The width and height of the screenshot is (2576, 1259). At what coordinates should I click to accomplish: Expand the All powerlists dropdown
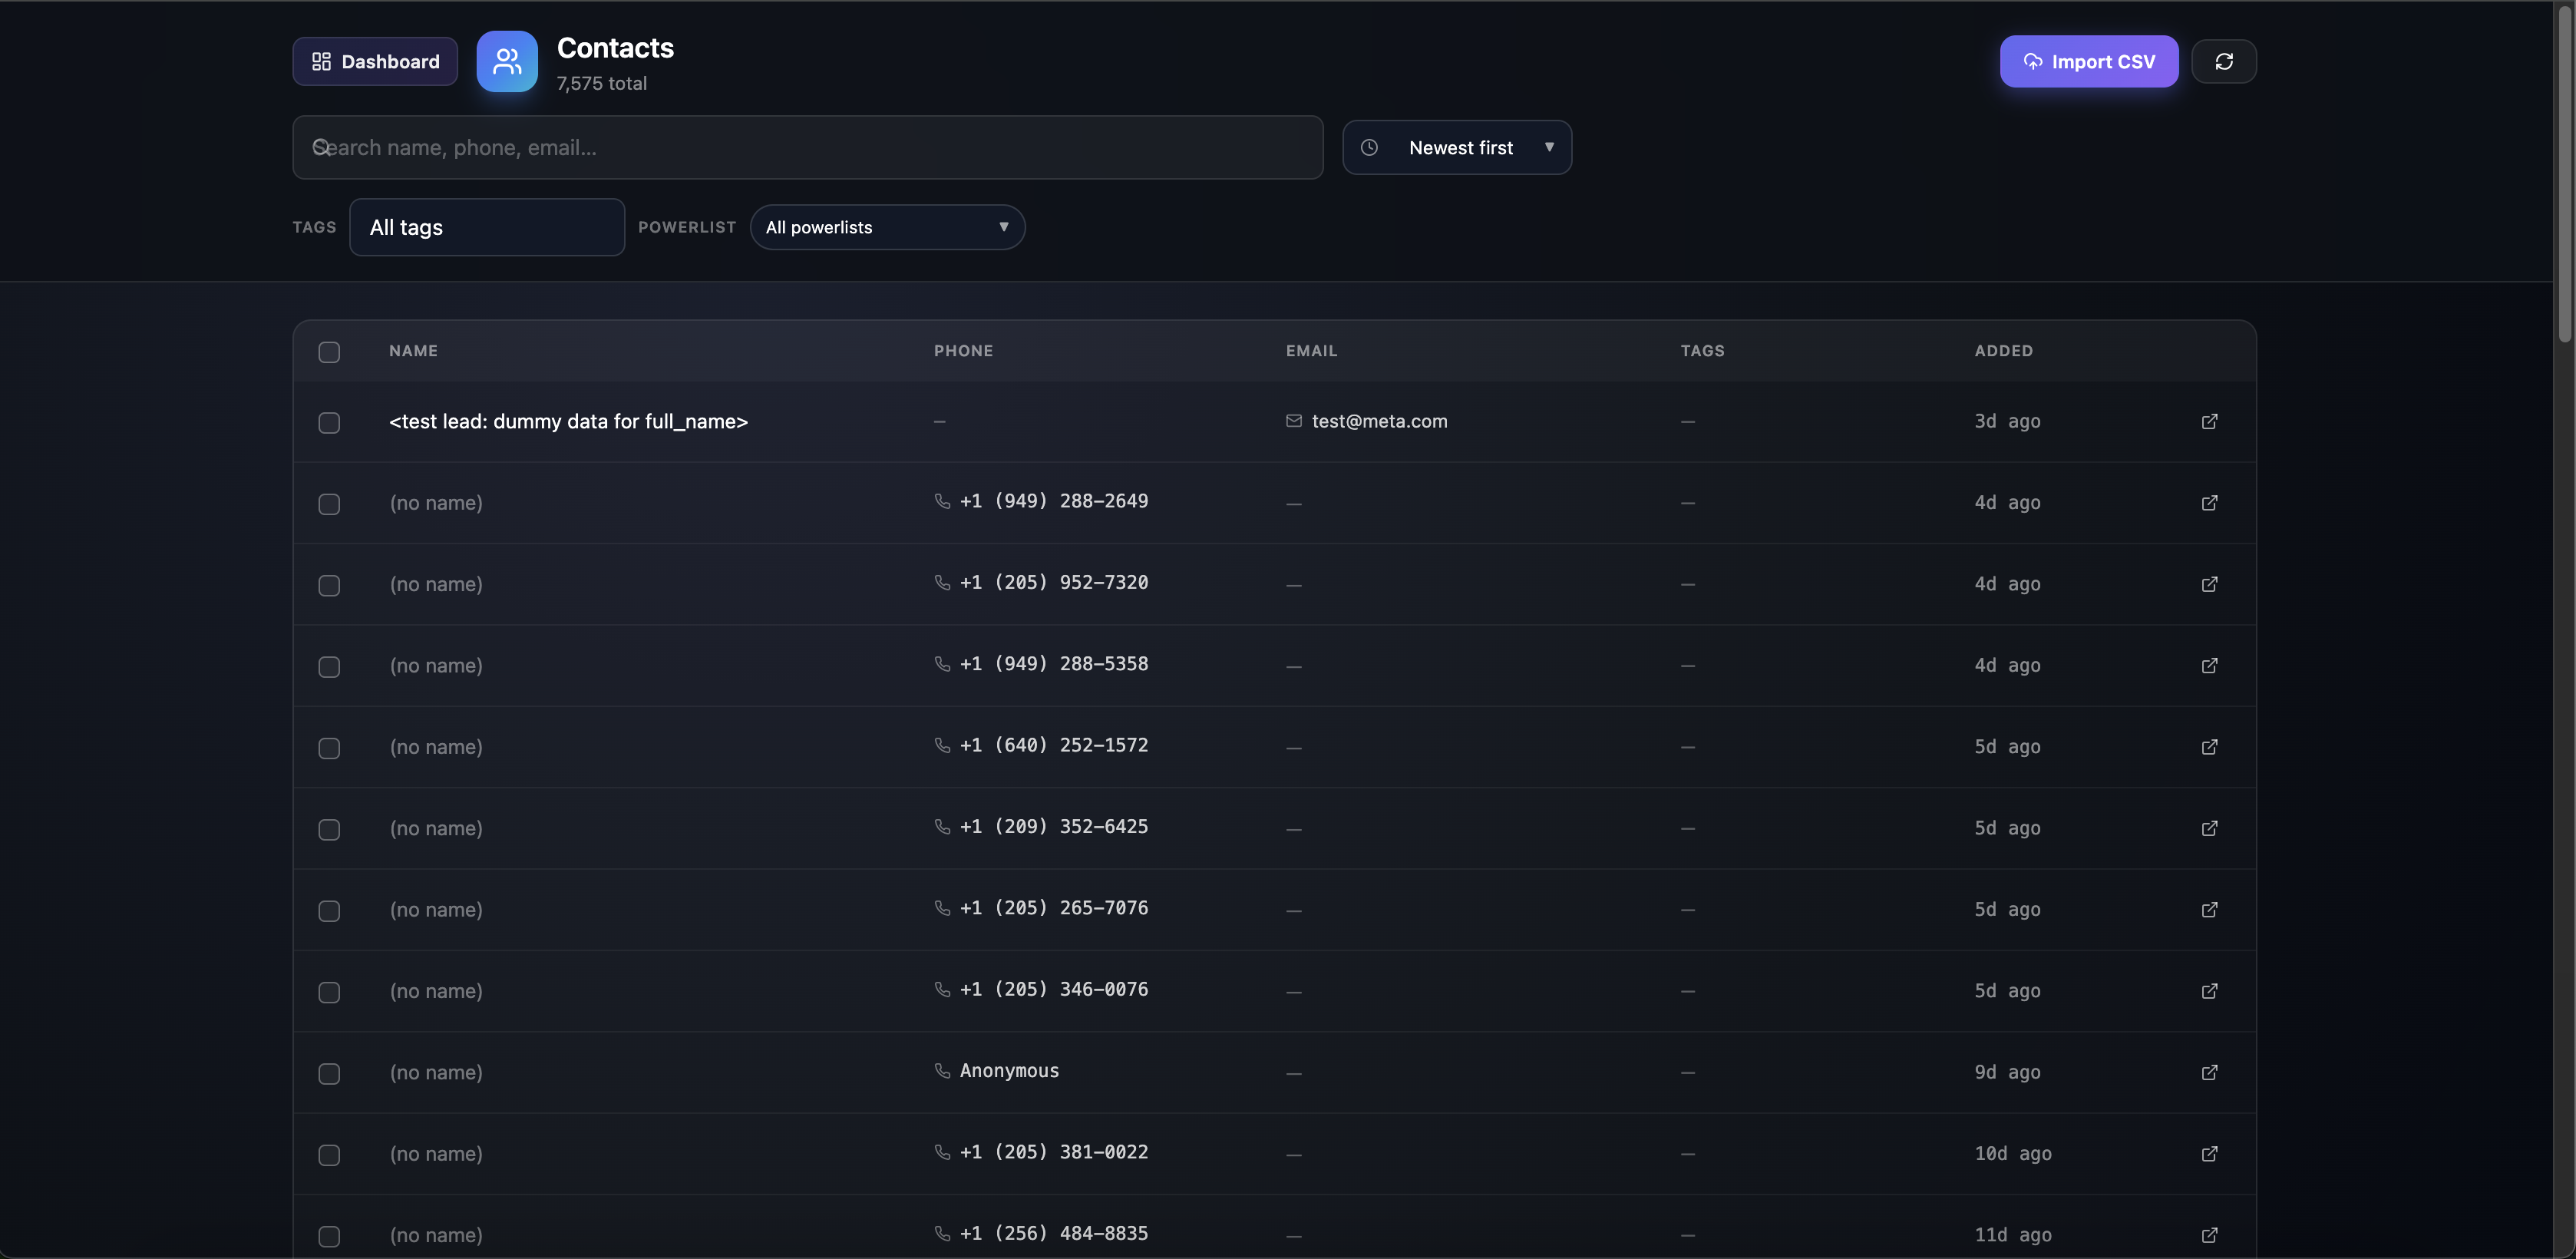(887, 227)
